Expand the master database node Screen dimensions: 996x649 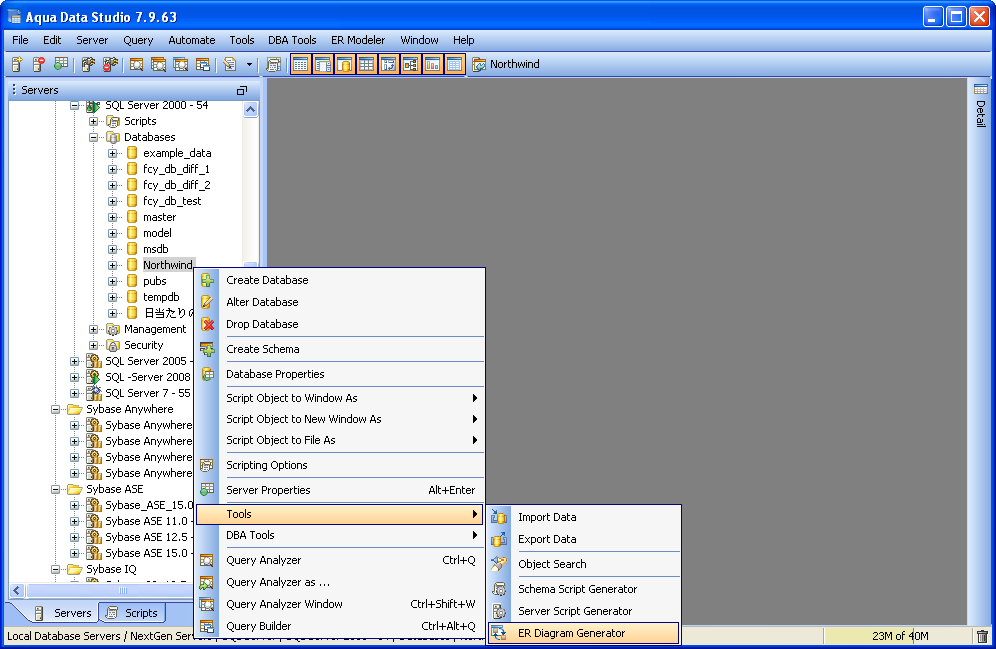[x=112, y=217]
